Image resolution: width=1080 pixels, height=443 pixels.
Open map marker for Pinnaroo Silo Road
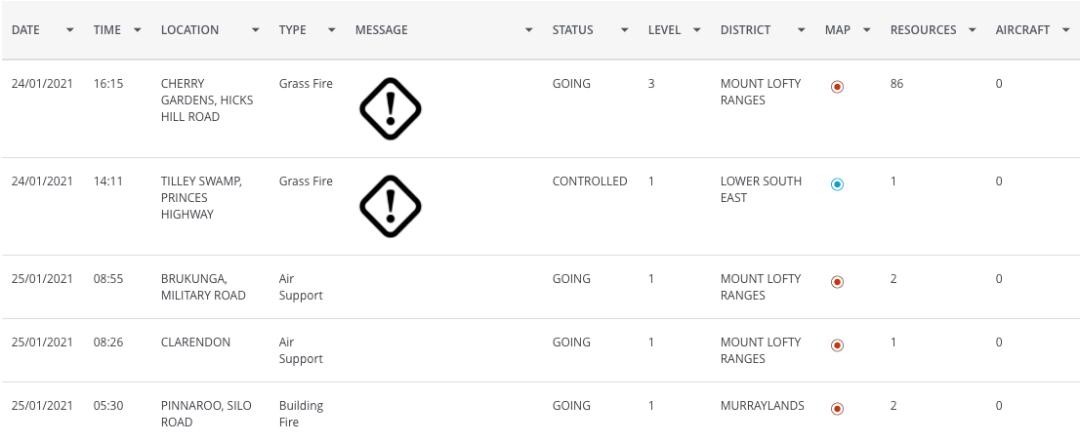point(837,409)
